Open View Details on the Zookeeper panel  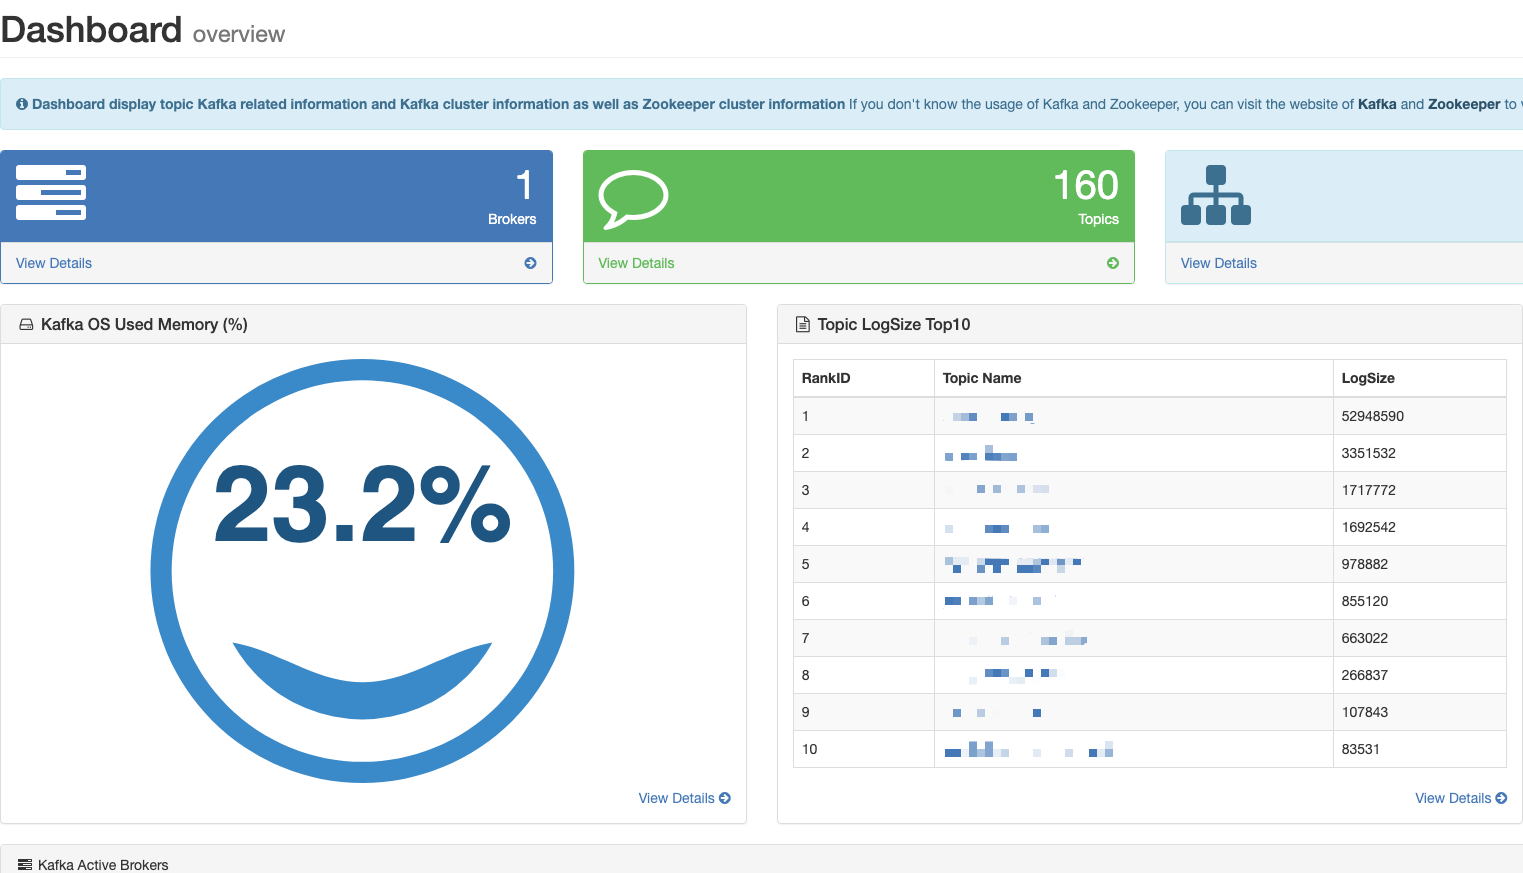(x=1218, y=263)
